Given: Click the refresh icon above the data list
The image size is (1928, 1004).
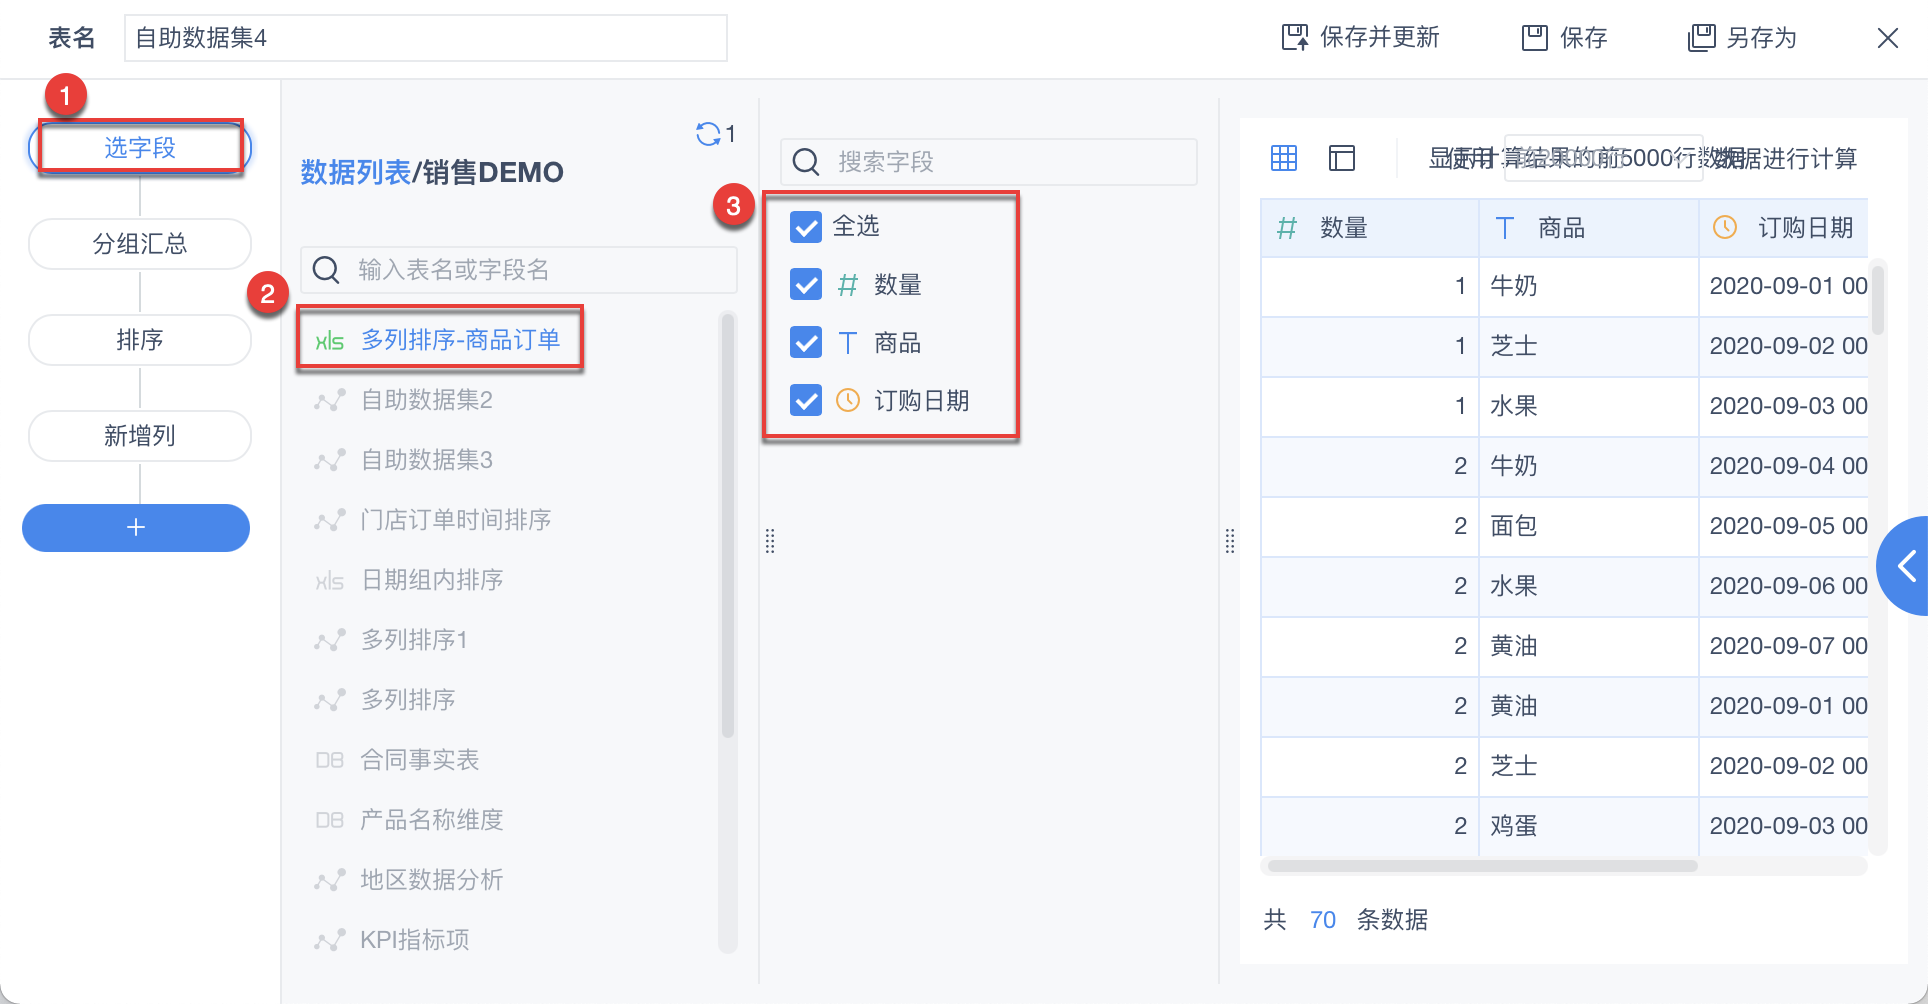Looking at the screenshot, I should (x=708, y=134).
